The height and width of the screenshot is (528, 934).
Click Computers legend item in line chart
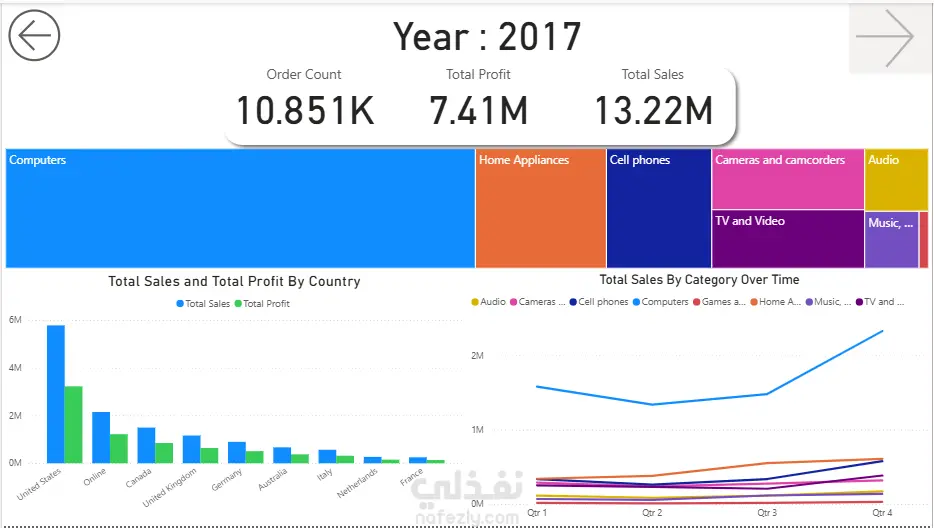tap(661, 302)
